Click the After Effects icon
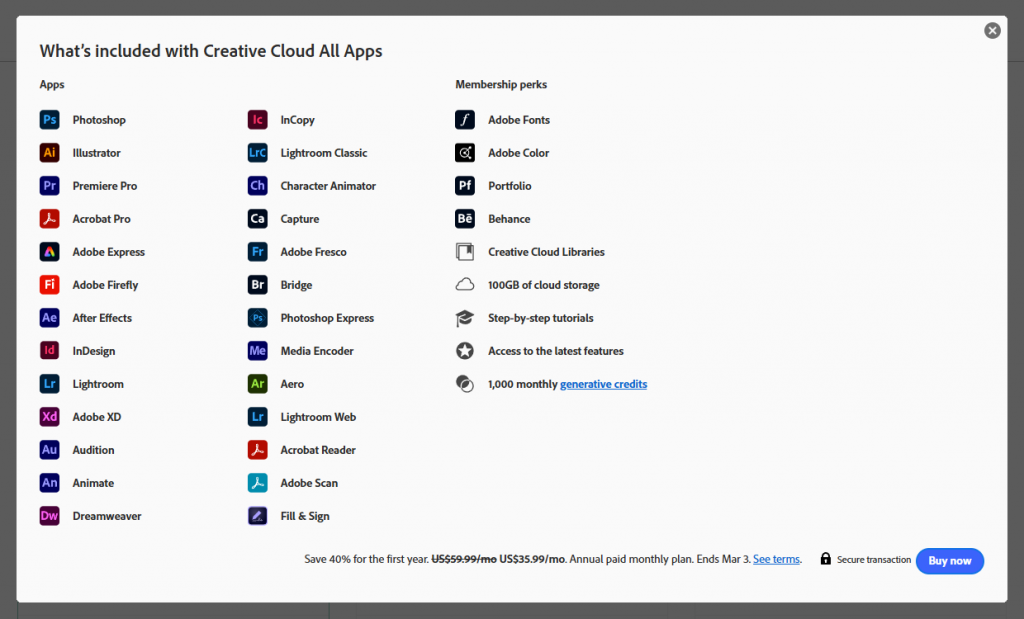 click(49, 317)
